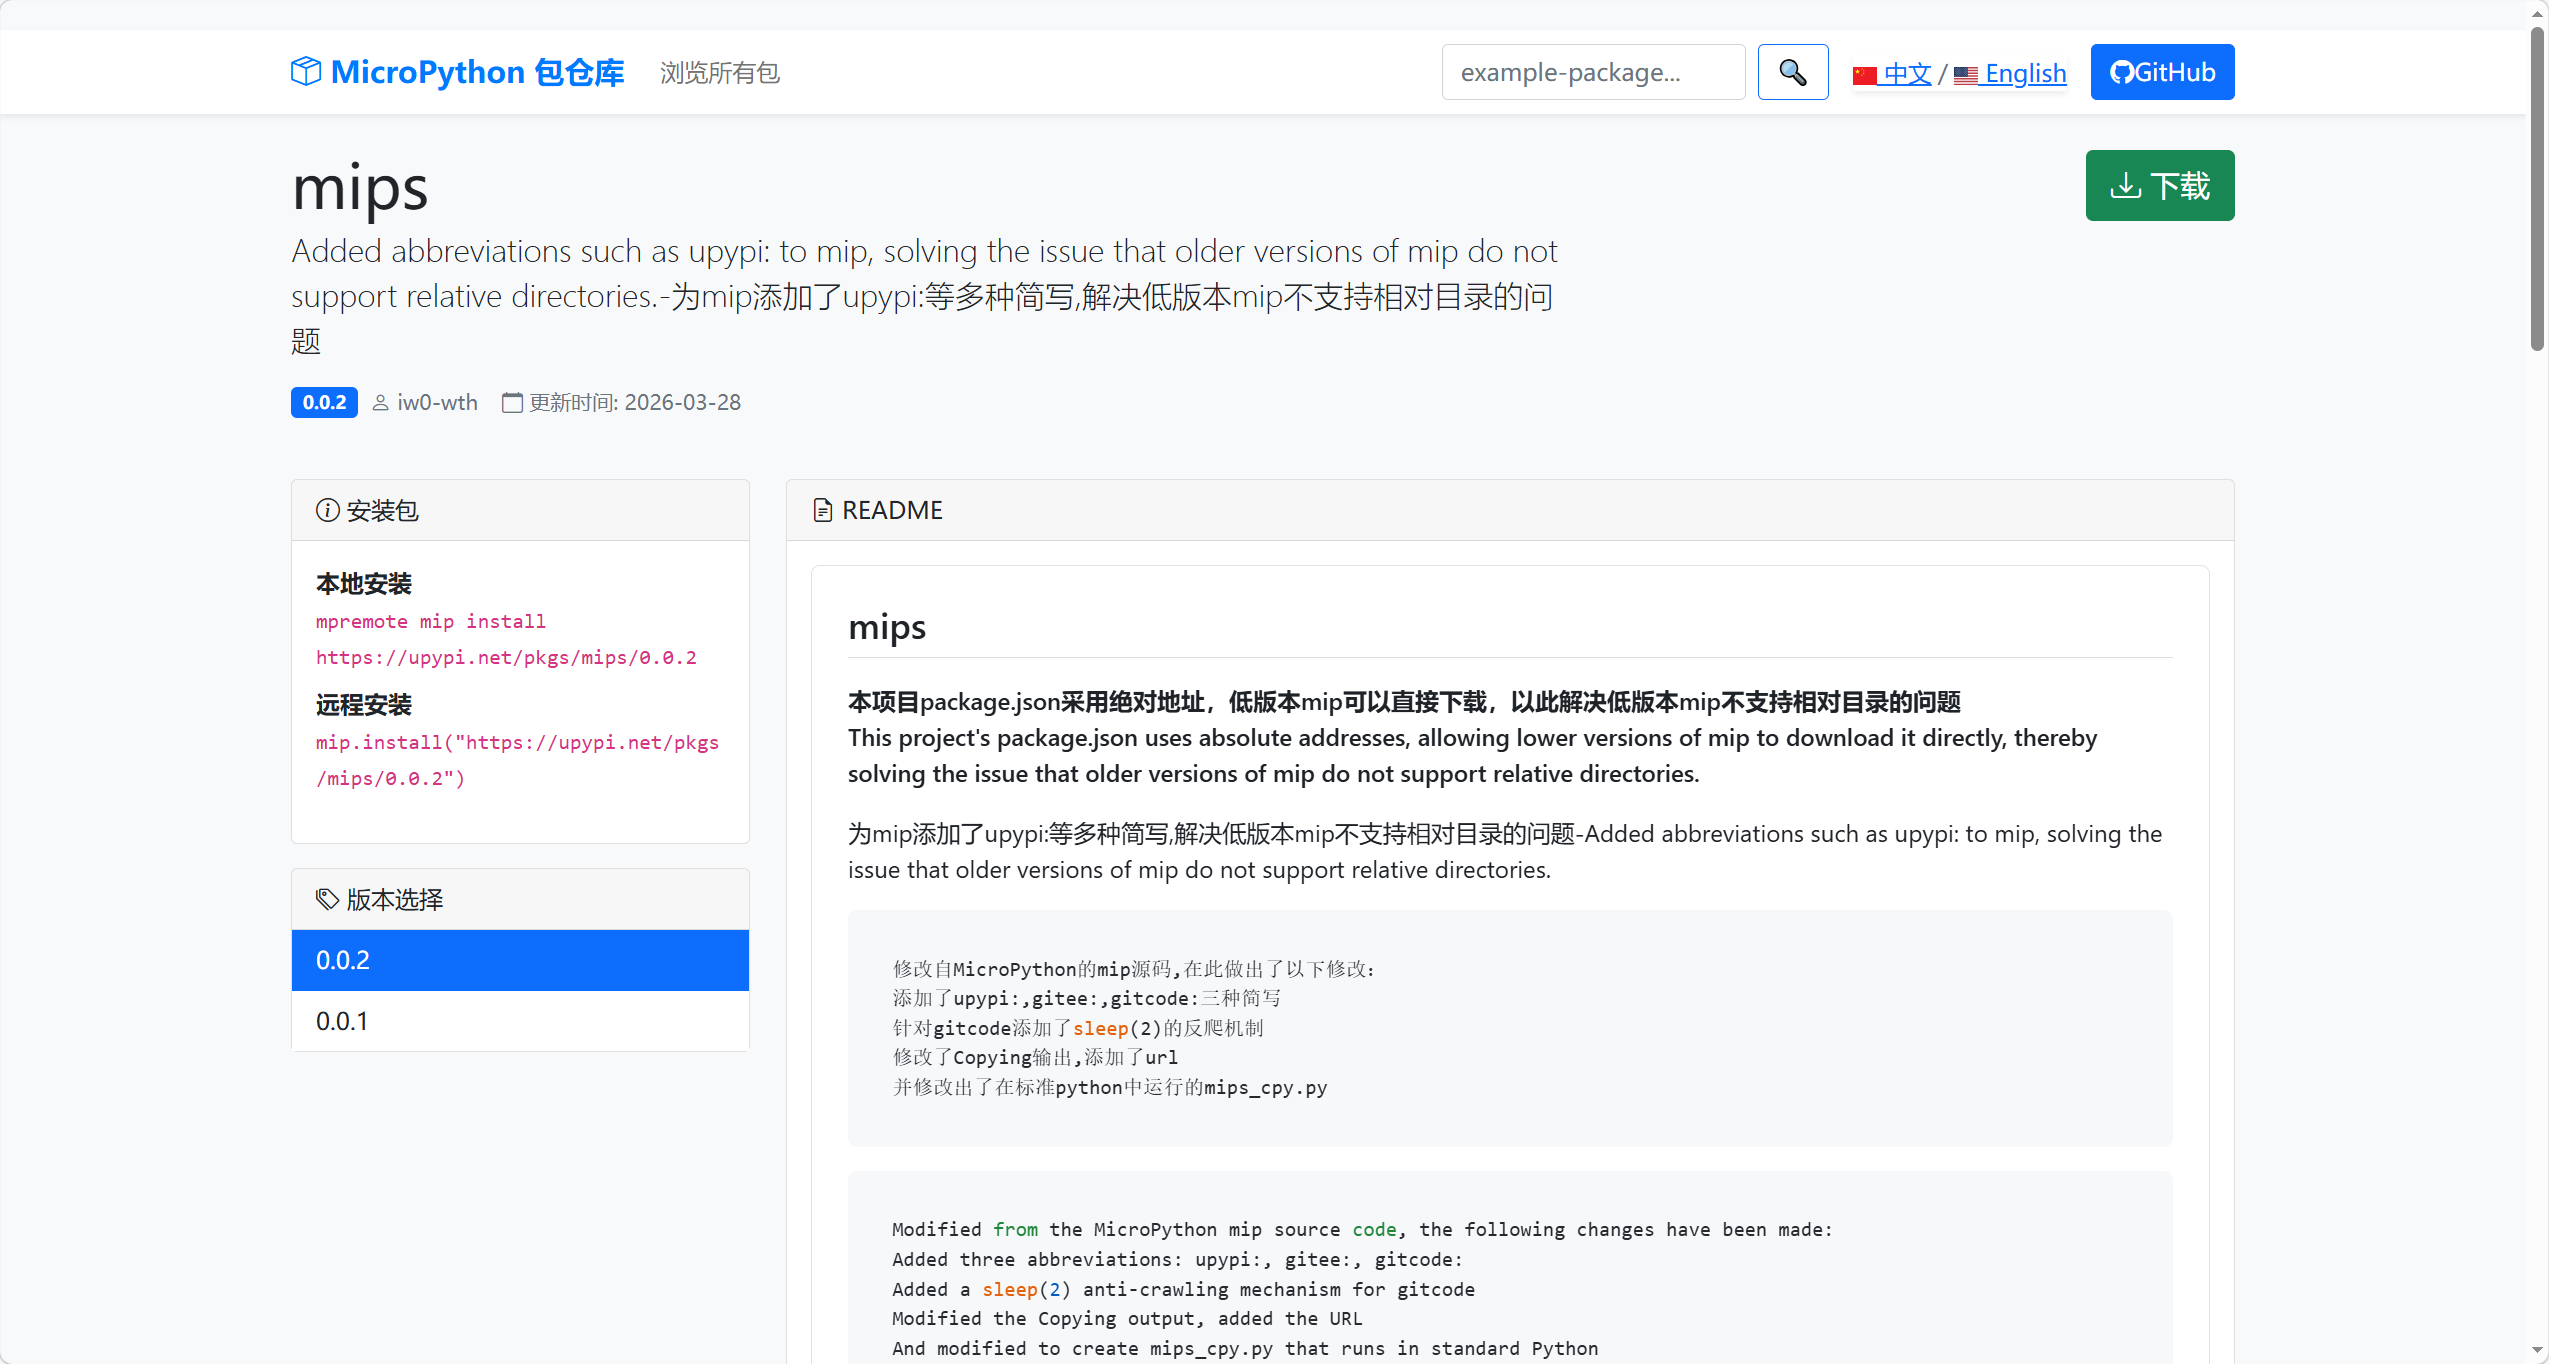Focus the example-package search field
The width and height of the screenshot is (2549, 1364).
click(1592, 72)
